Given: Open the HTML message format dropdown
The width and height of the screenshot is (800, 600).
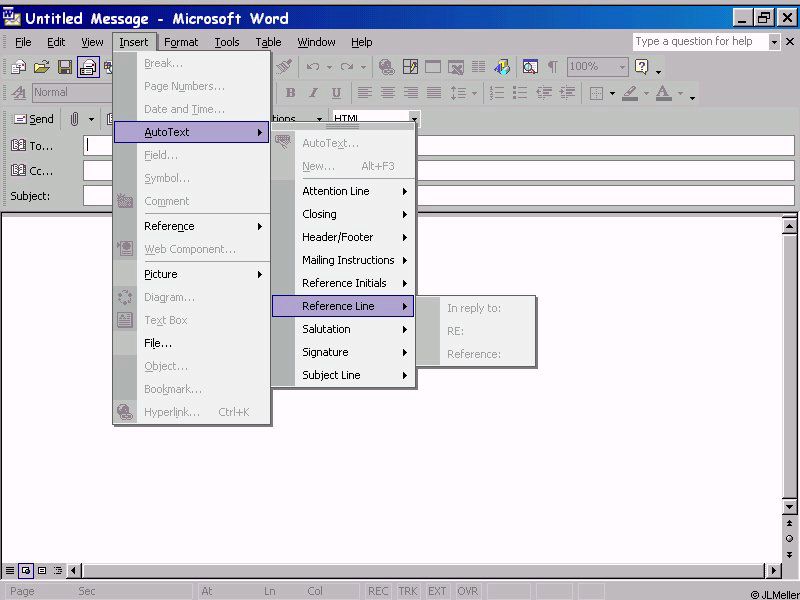Looking at the screenshot, I should click(414, 119).
